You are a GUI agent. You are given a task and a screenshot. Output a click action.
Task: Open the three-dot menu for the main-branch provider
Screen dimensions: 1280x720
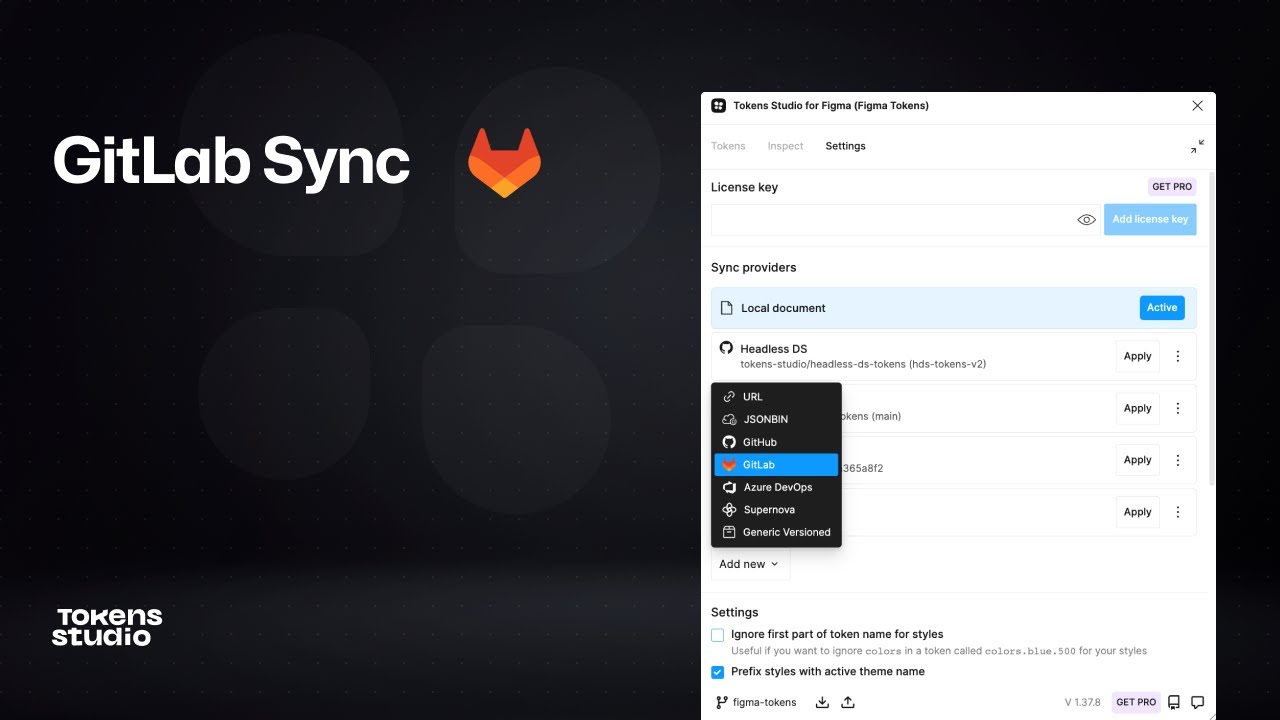point(1178,408)
